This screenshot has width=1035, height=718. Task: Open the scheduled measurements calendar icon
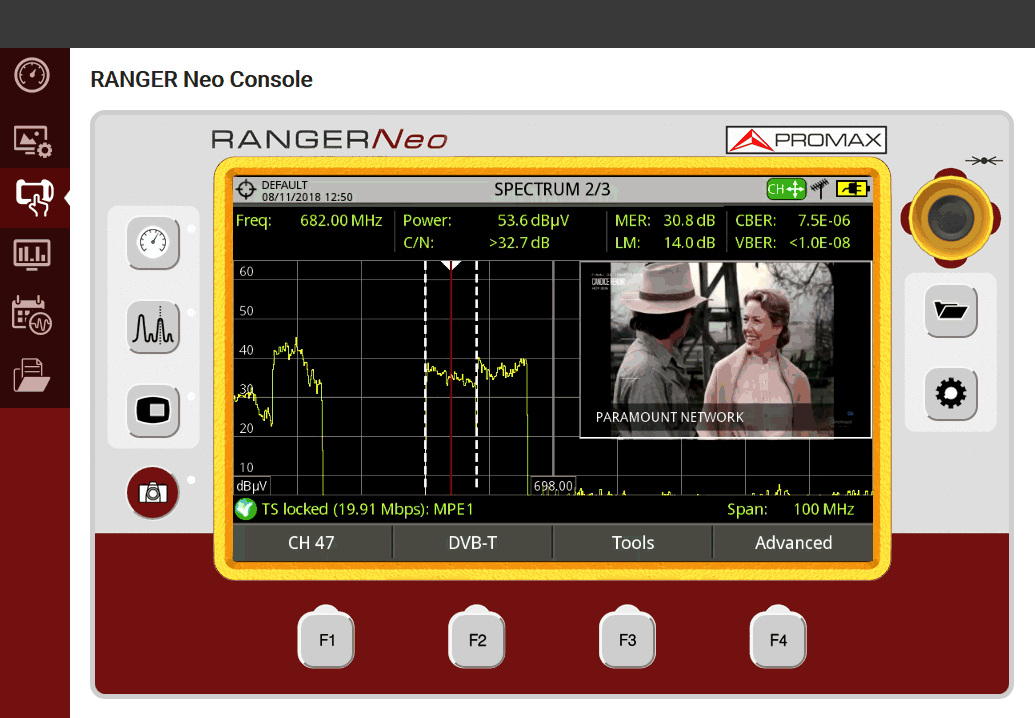pos(32,315)
